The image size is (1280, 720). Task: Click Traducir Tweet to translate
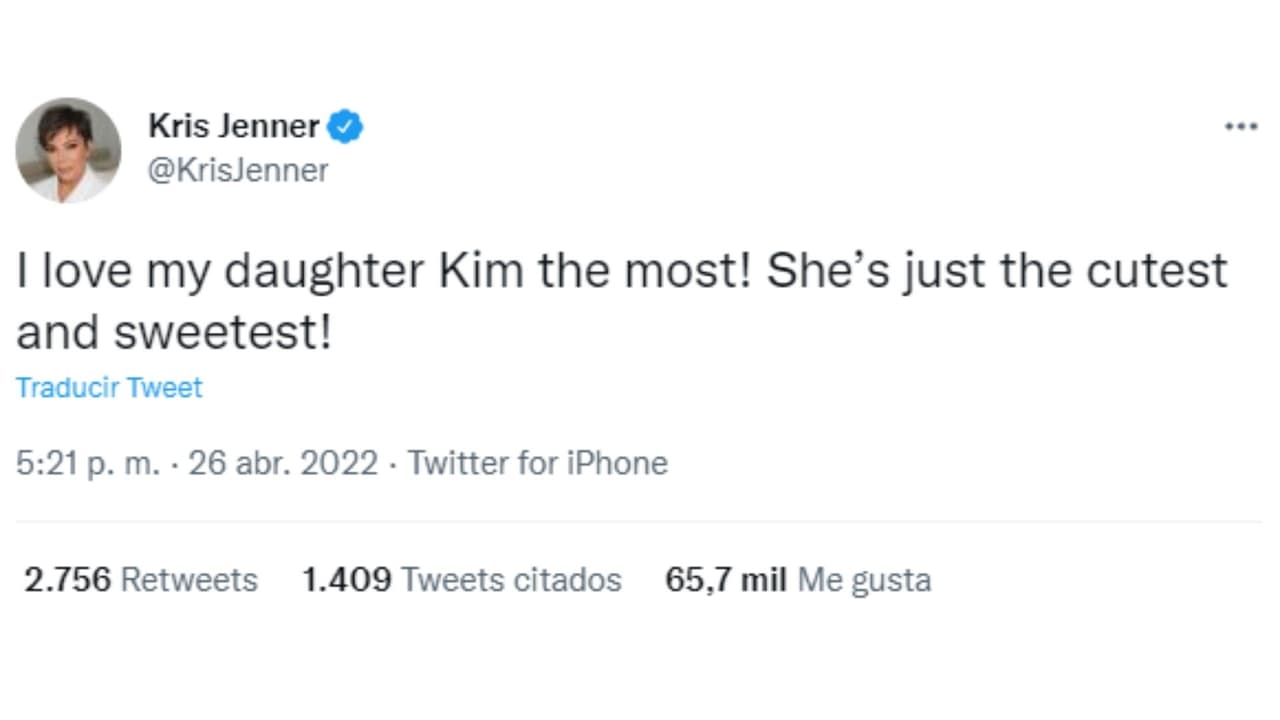(109, 387)
